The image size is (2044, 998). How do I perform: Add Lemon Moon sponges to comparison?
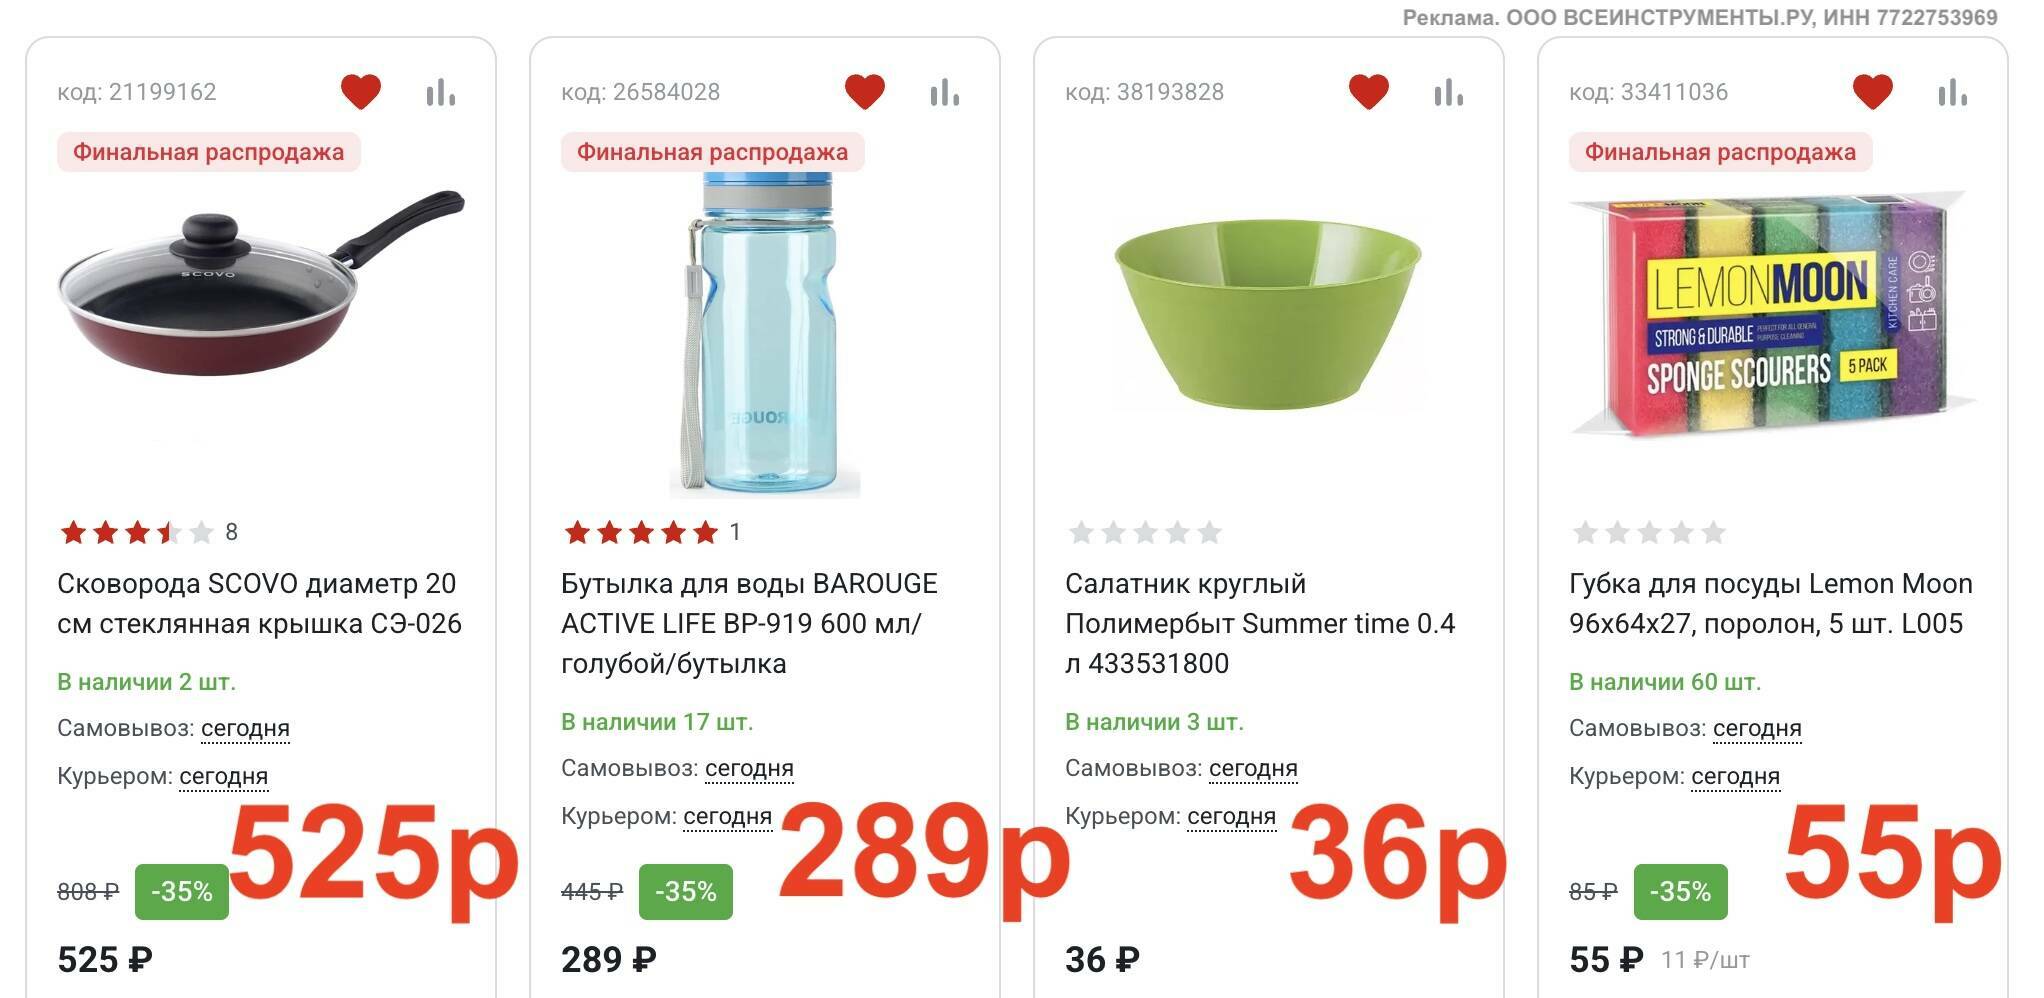click(1952, 93)
